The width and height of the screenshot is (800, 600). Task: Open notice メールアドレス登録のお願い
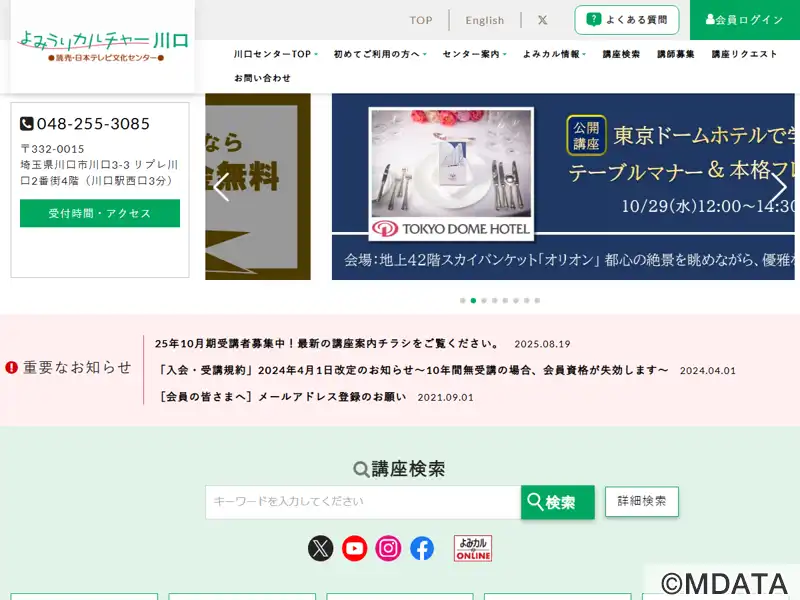click(283, 396)
